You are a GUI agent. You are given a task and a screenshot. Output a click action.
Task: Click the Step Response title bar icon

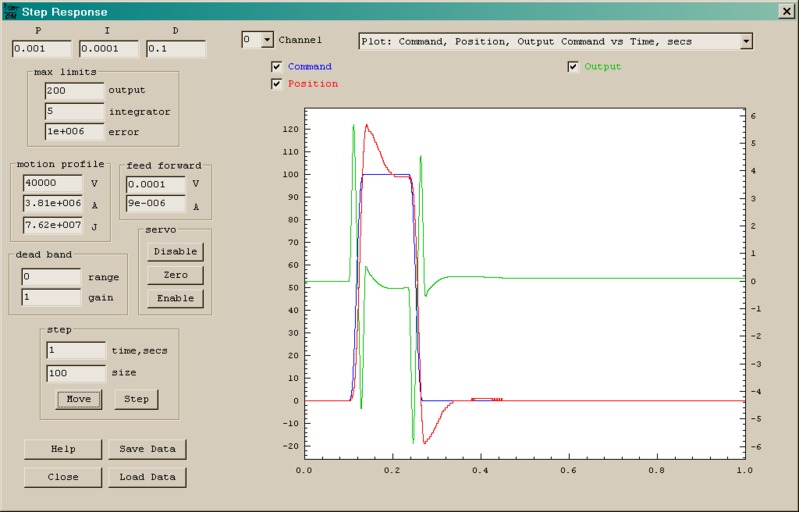(x=10, y=11)
